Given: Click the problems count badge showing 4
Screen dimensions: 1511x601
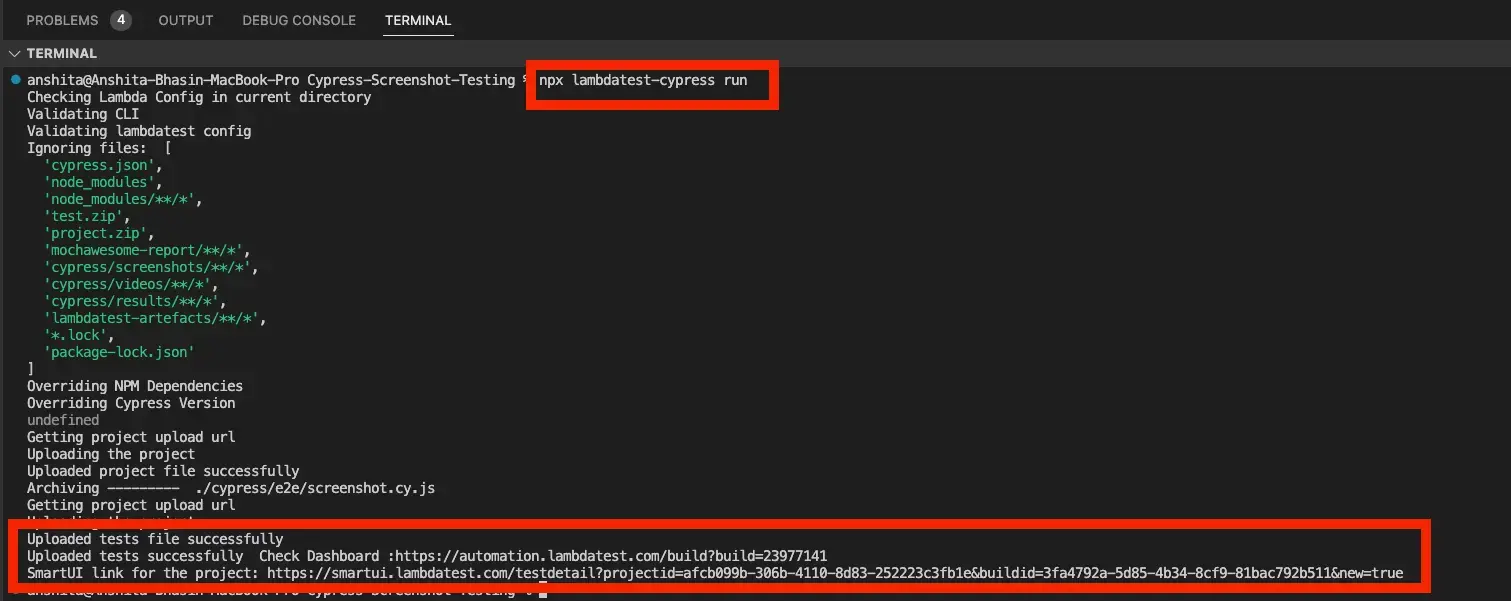Looking at the screenshot, I should 120,20.
